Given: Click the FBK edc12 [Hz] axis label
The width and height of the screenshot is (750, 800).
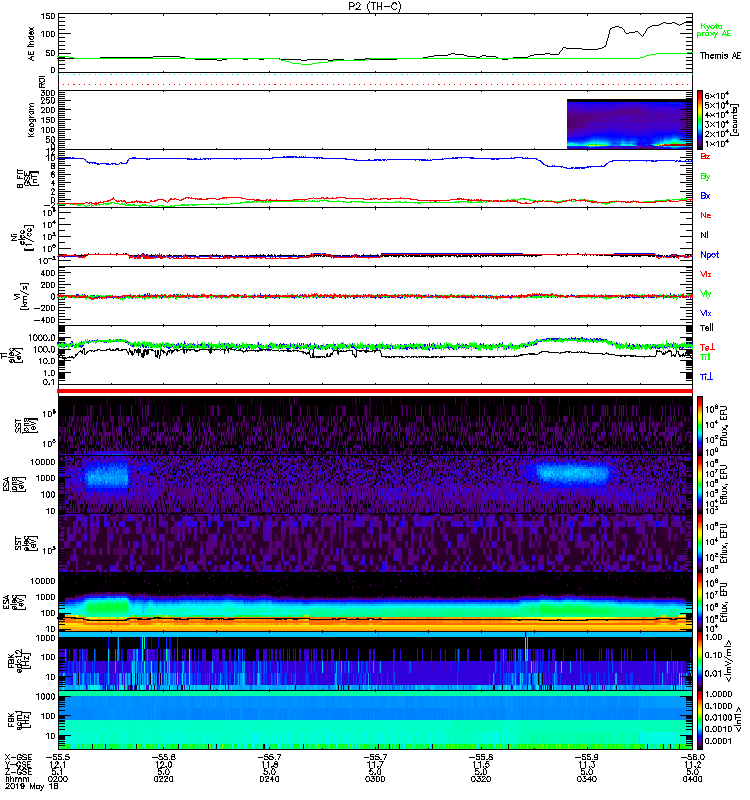Looking at the screenshot, I should tap(18, 659).
